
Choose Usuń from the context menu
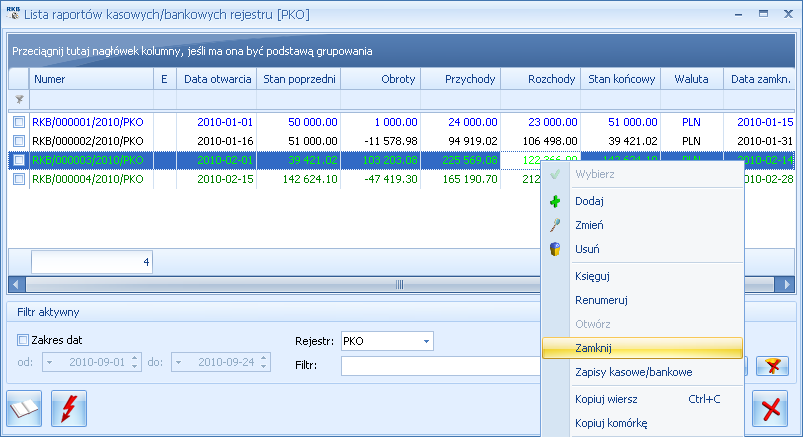point(643,249)
